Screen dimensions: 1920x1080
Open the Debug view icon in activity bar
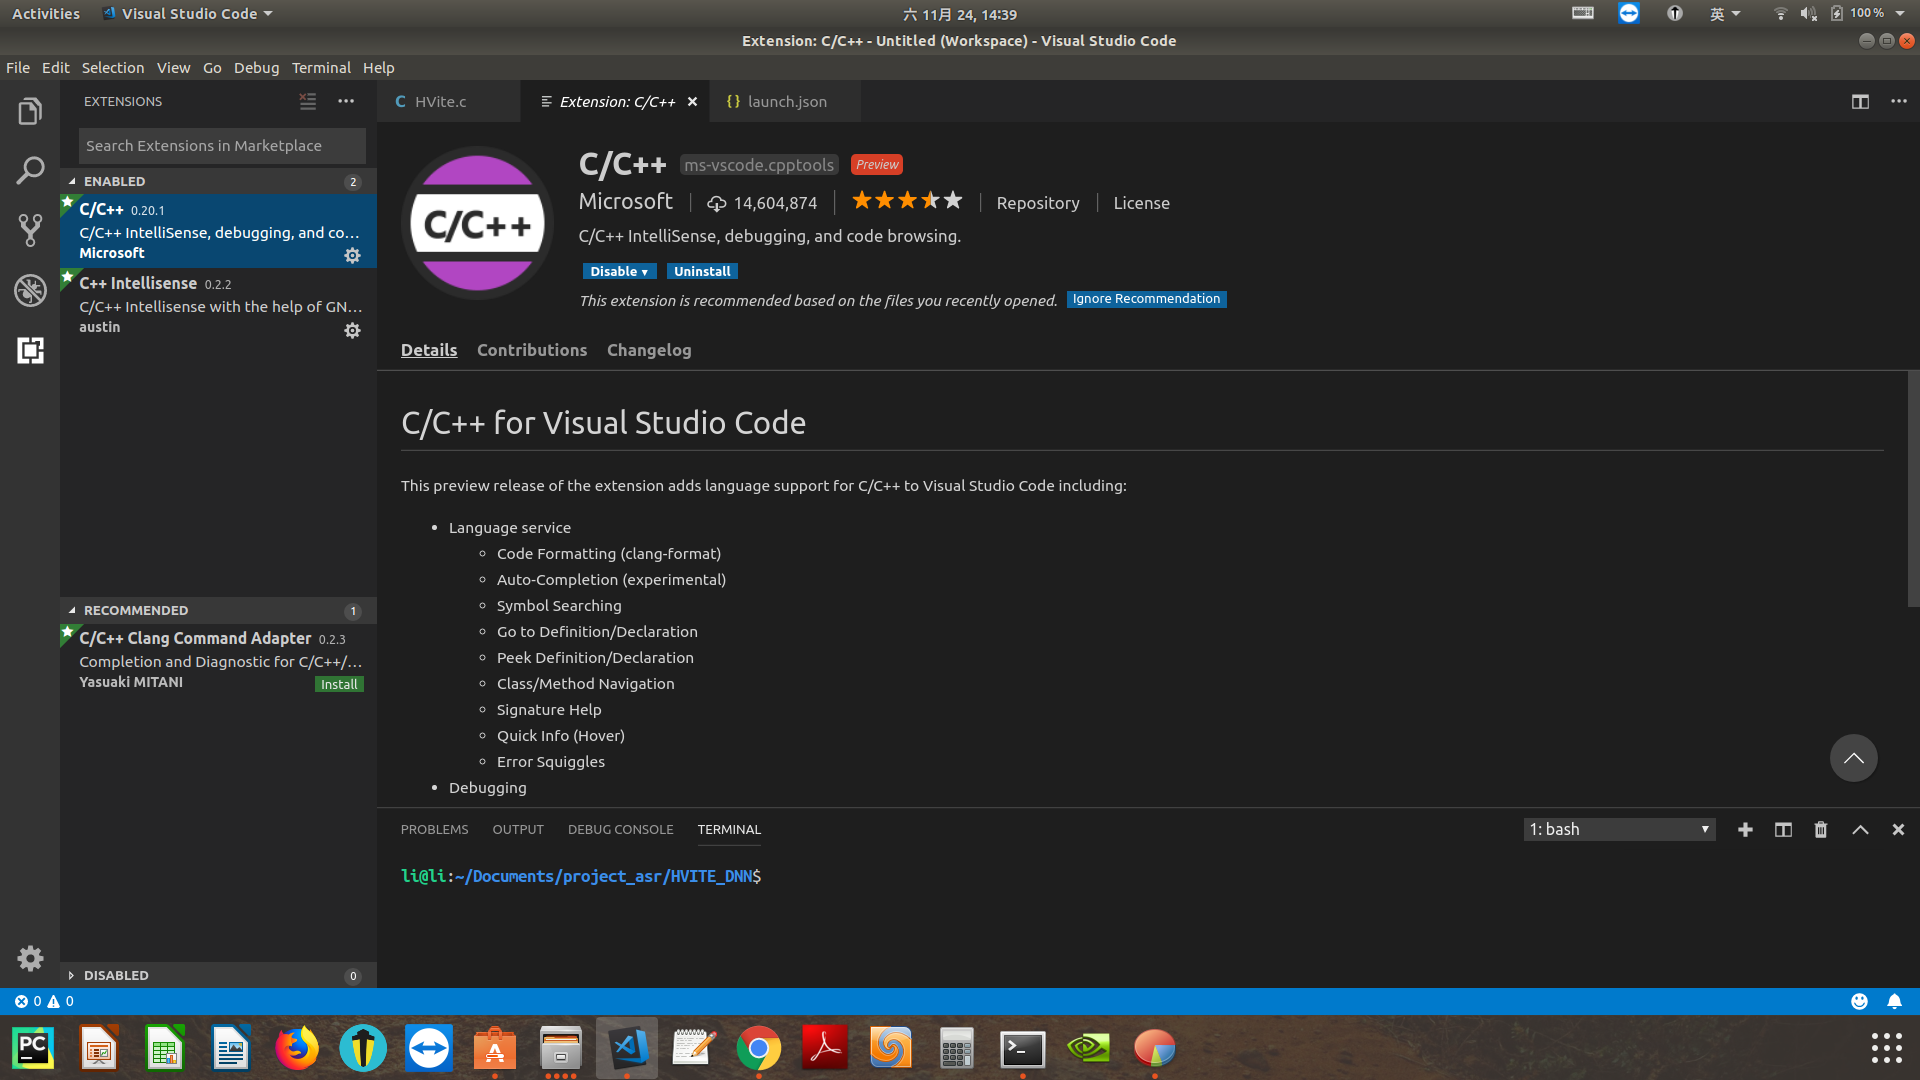30,291
